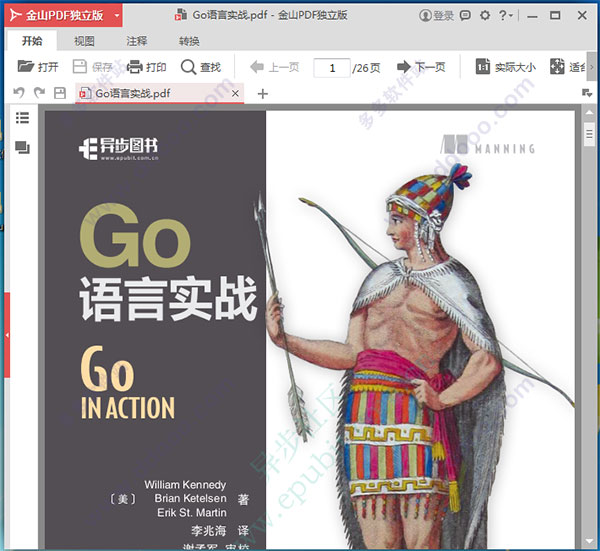The height and width of the screenshot is (551, 600).
Task: Add a new tab with the plus button
Action: coord(262,93)
